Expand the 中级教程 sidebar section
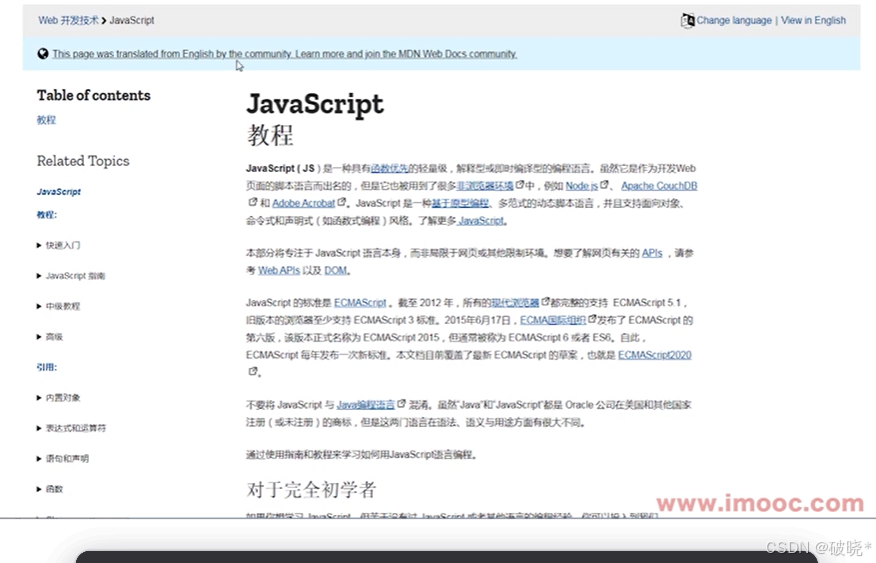 pos(58,306)
